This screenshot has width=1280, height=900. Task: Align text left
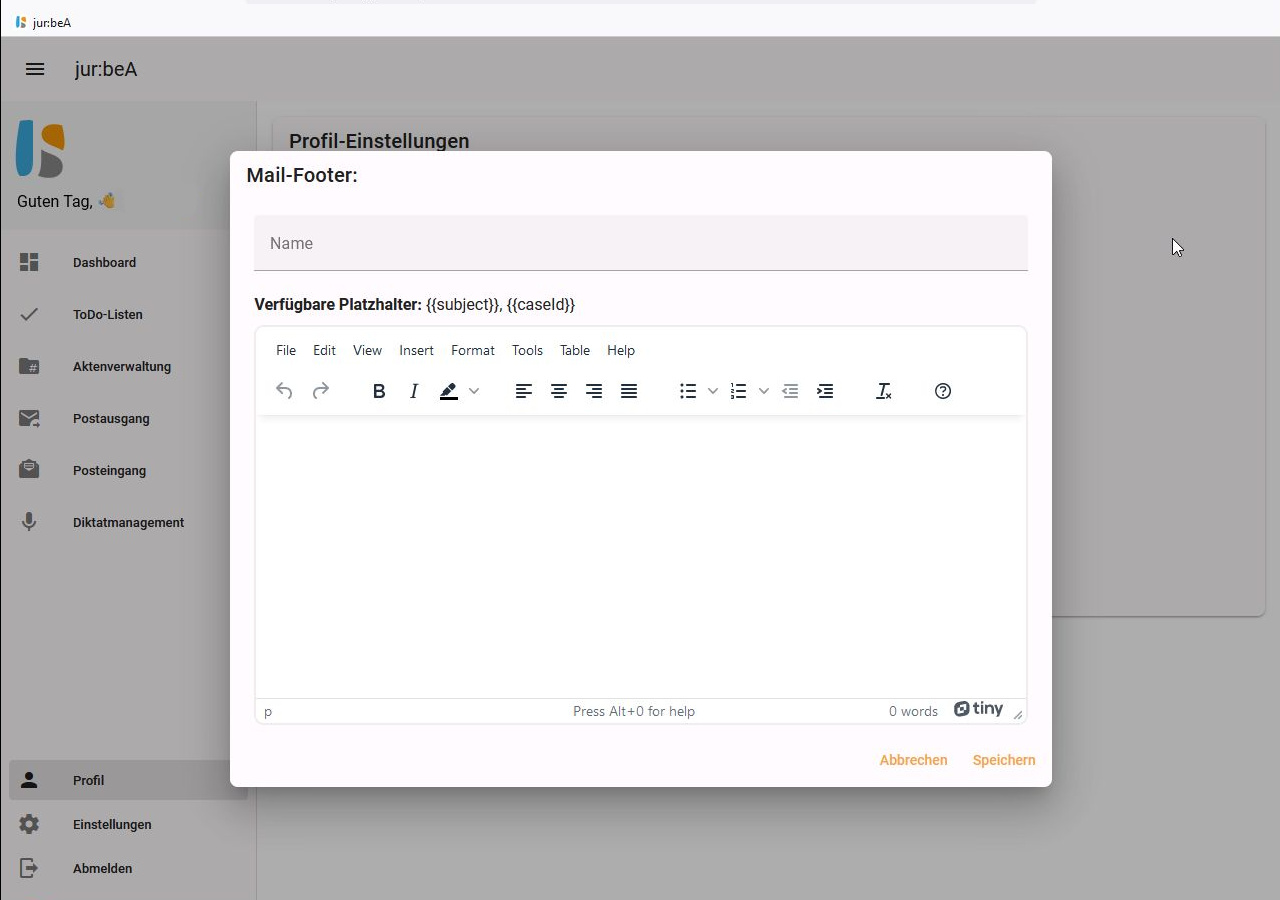click(524, 391)
